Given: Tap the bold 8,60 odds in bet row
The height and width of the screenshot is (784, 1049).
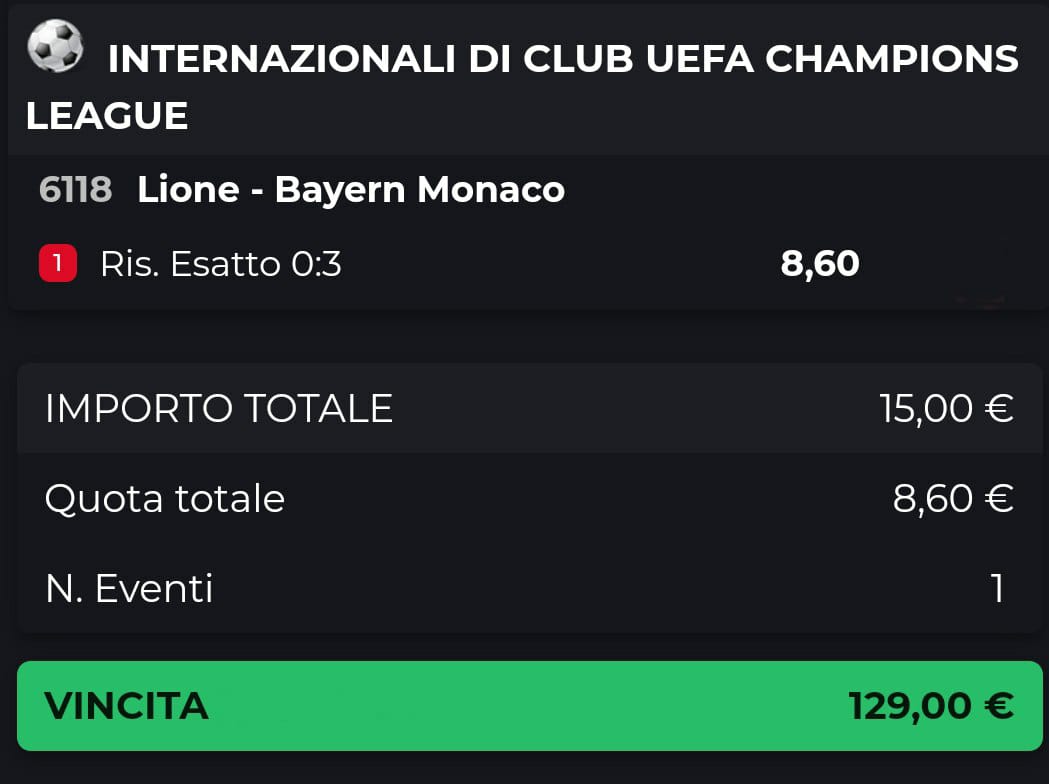Looking at the screenshot, I should [819, 264].
